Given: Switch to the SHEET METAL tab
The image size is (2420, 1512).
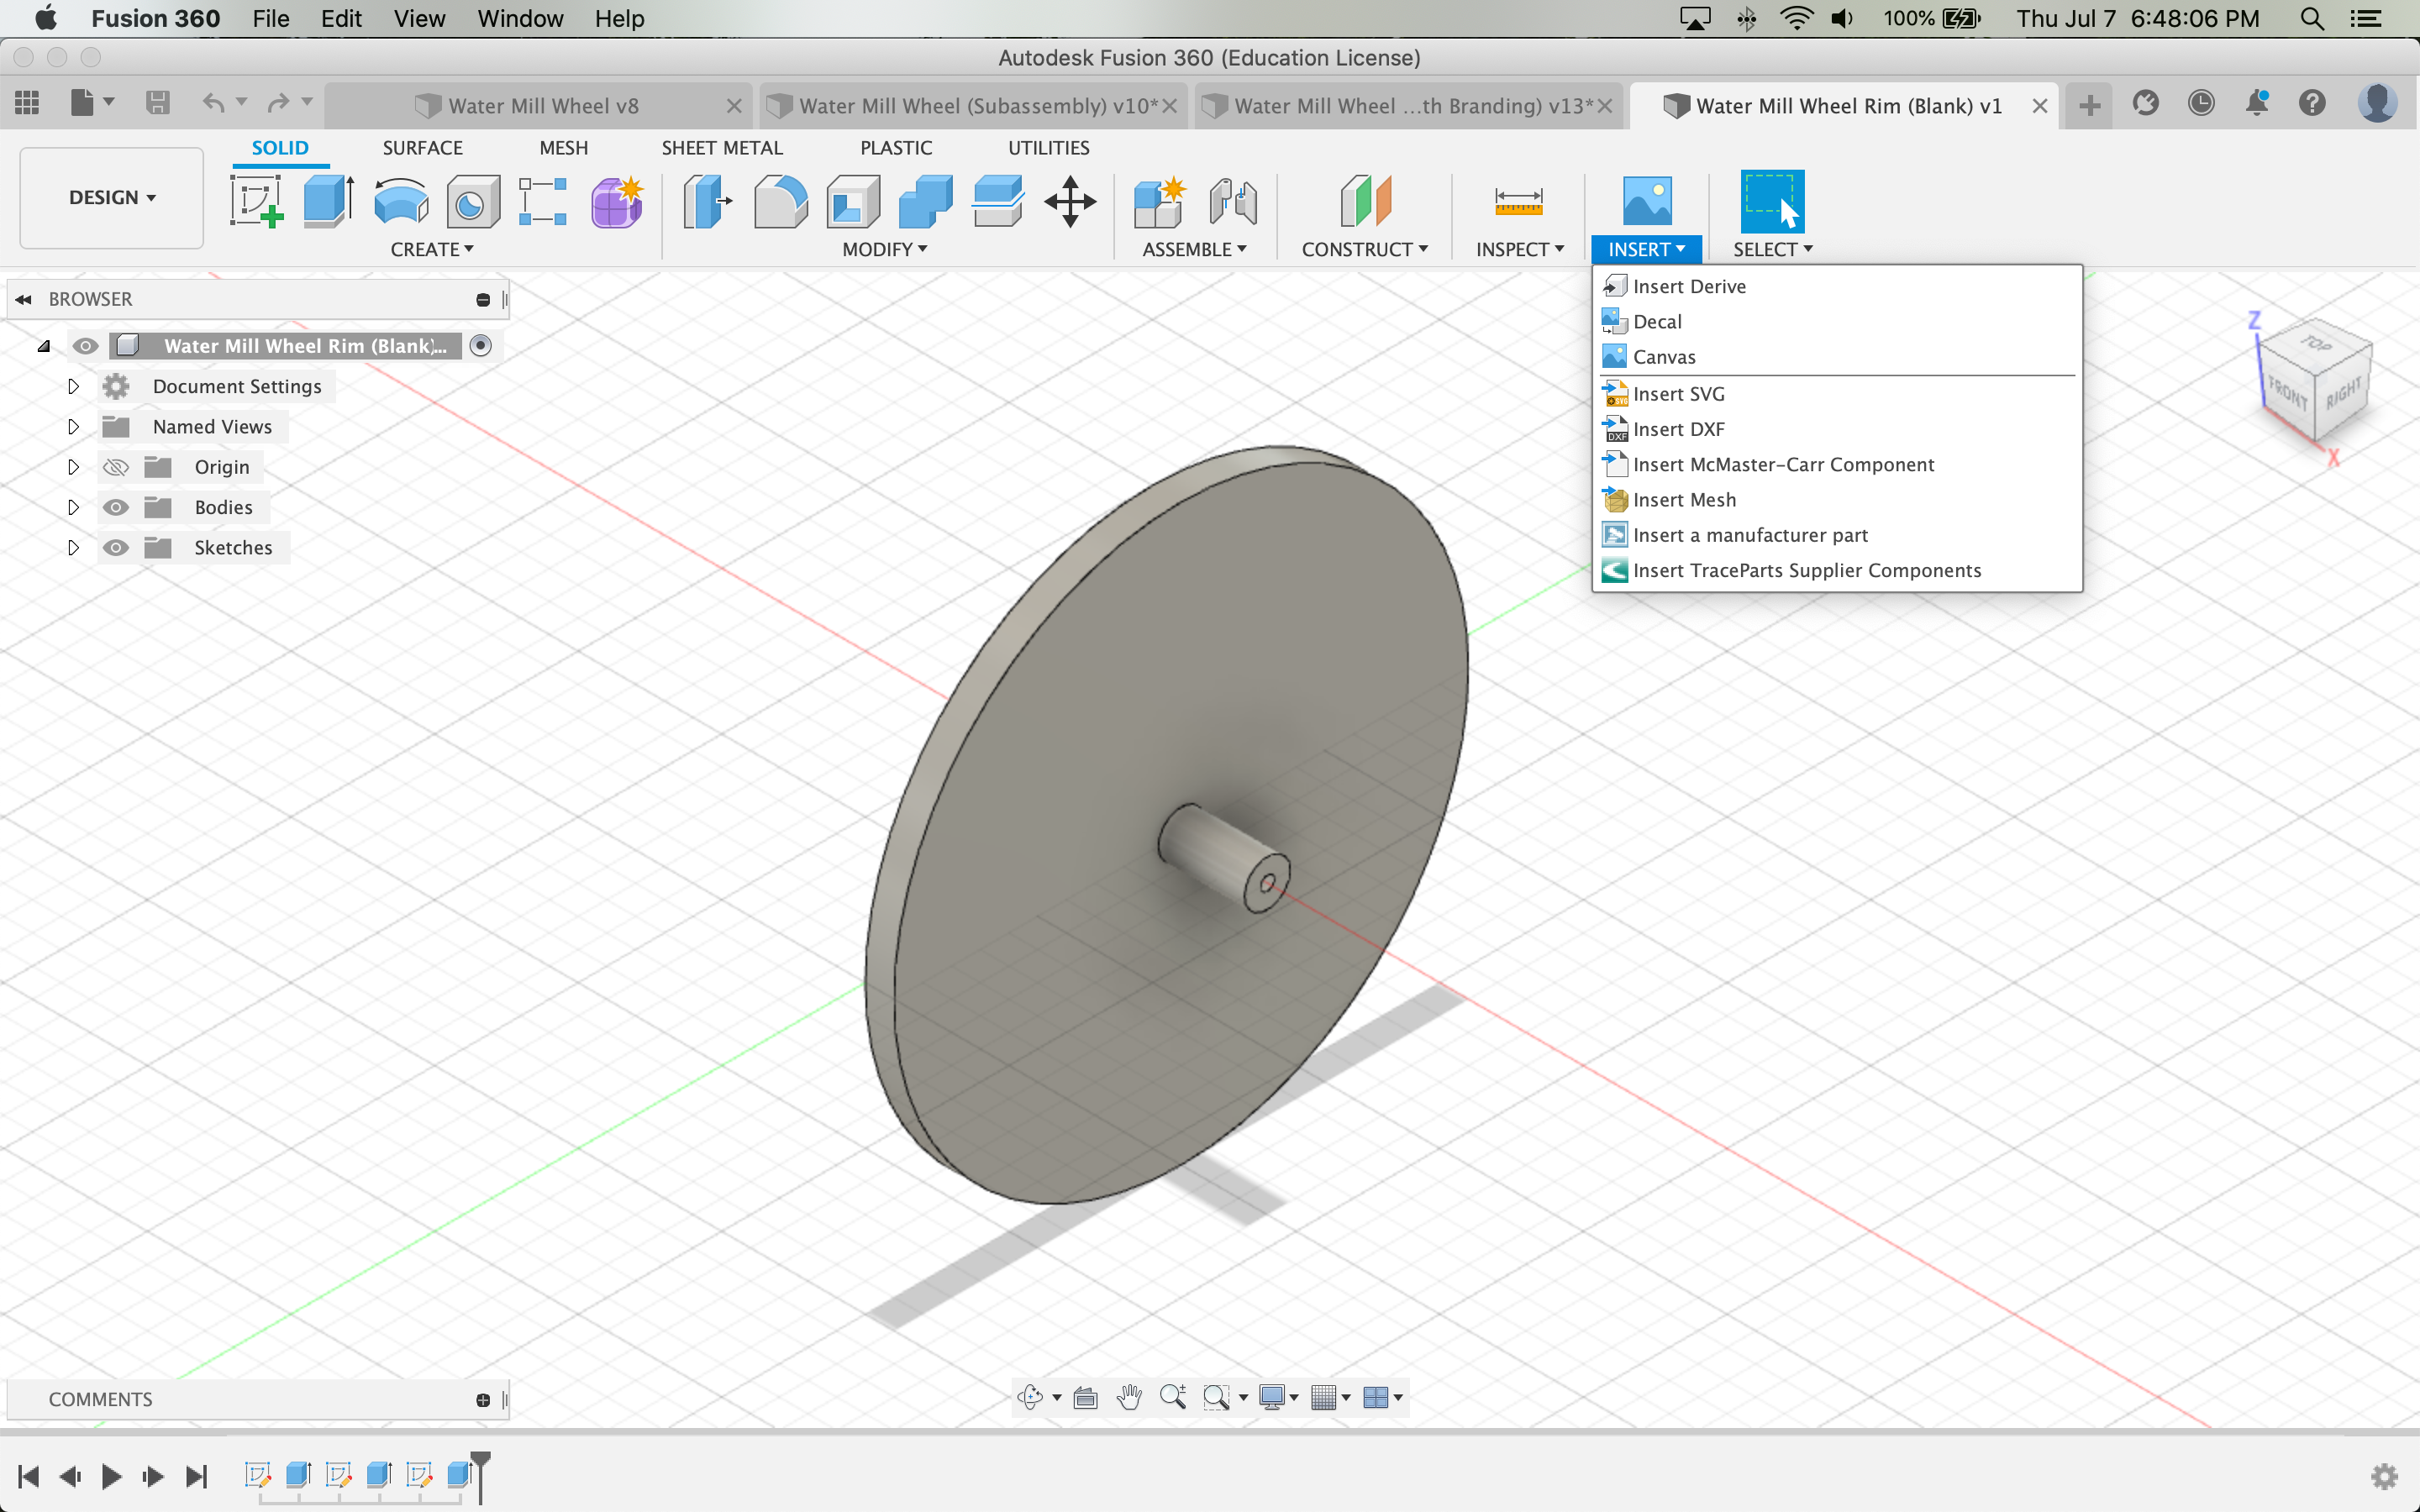Looking at the screenshot, I should (722, 148).
